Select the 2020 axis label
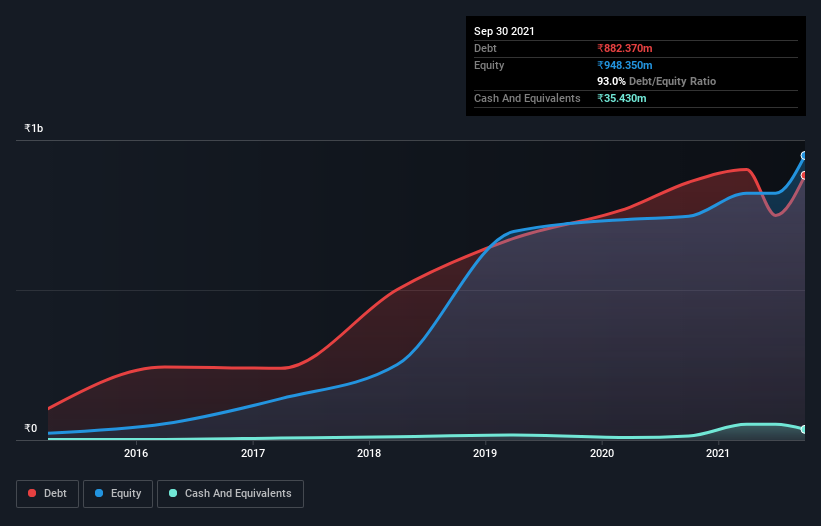This screenshot has width=821, height=526. tap(602, 453)
